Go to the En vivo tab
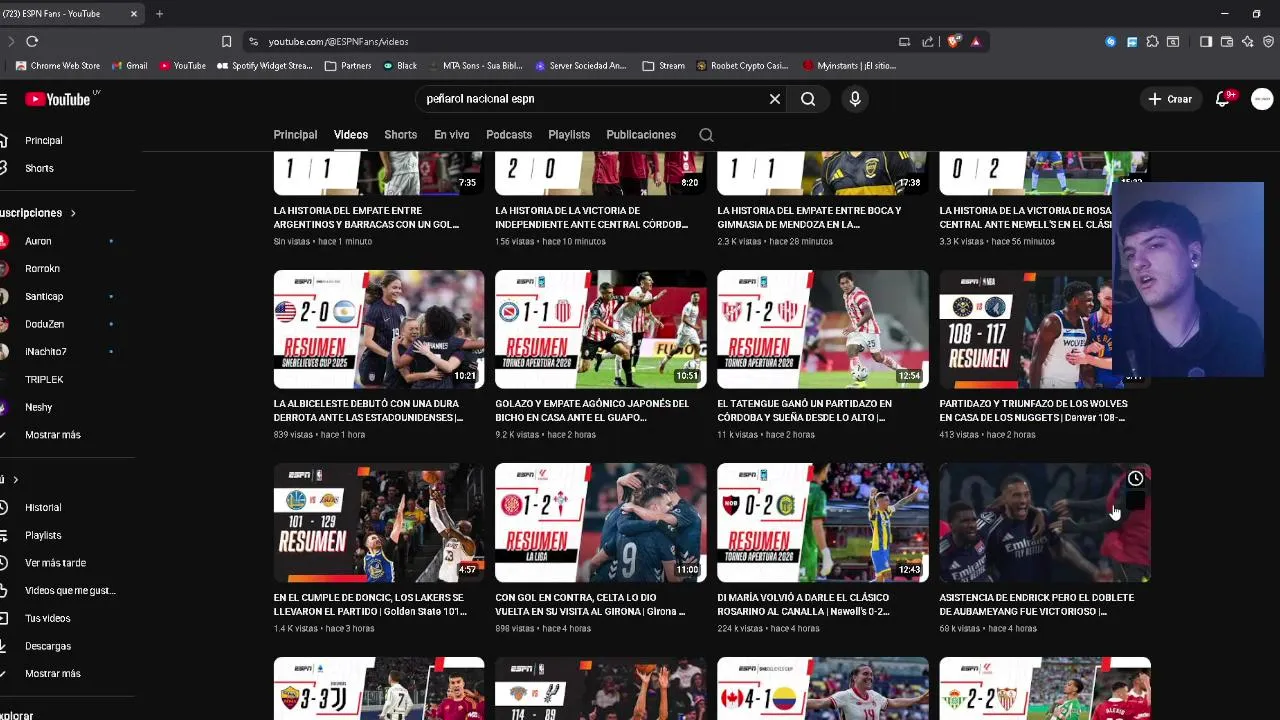1280x720 pixels. pyautogui.click(x=451, y=135)
